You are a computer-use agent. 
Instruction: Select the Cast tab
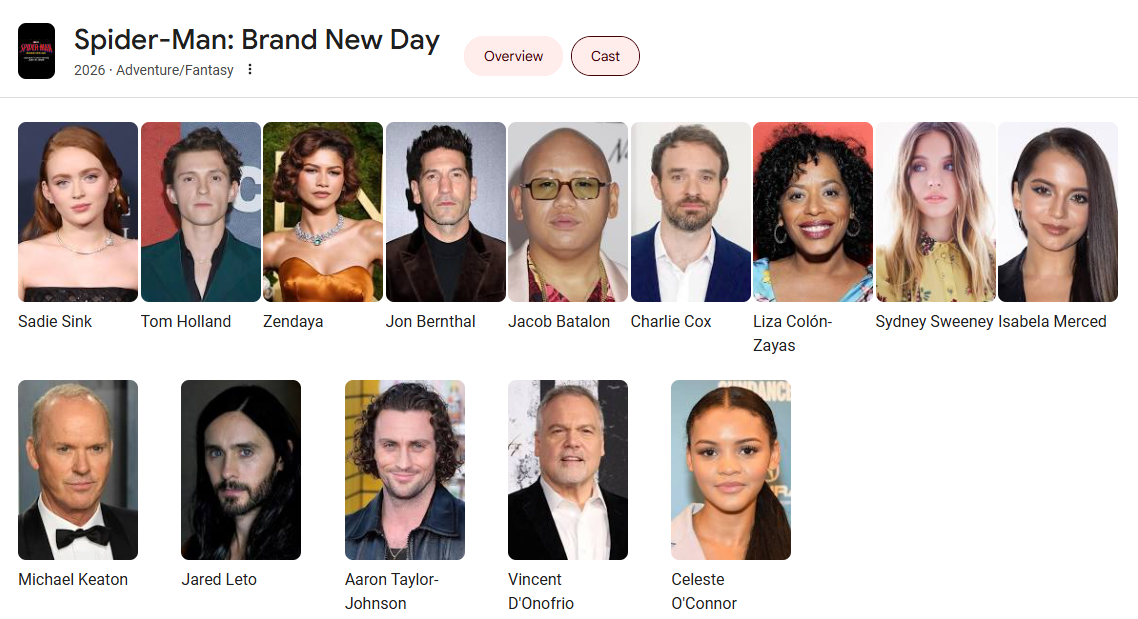point(605,56)
